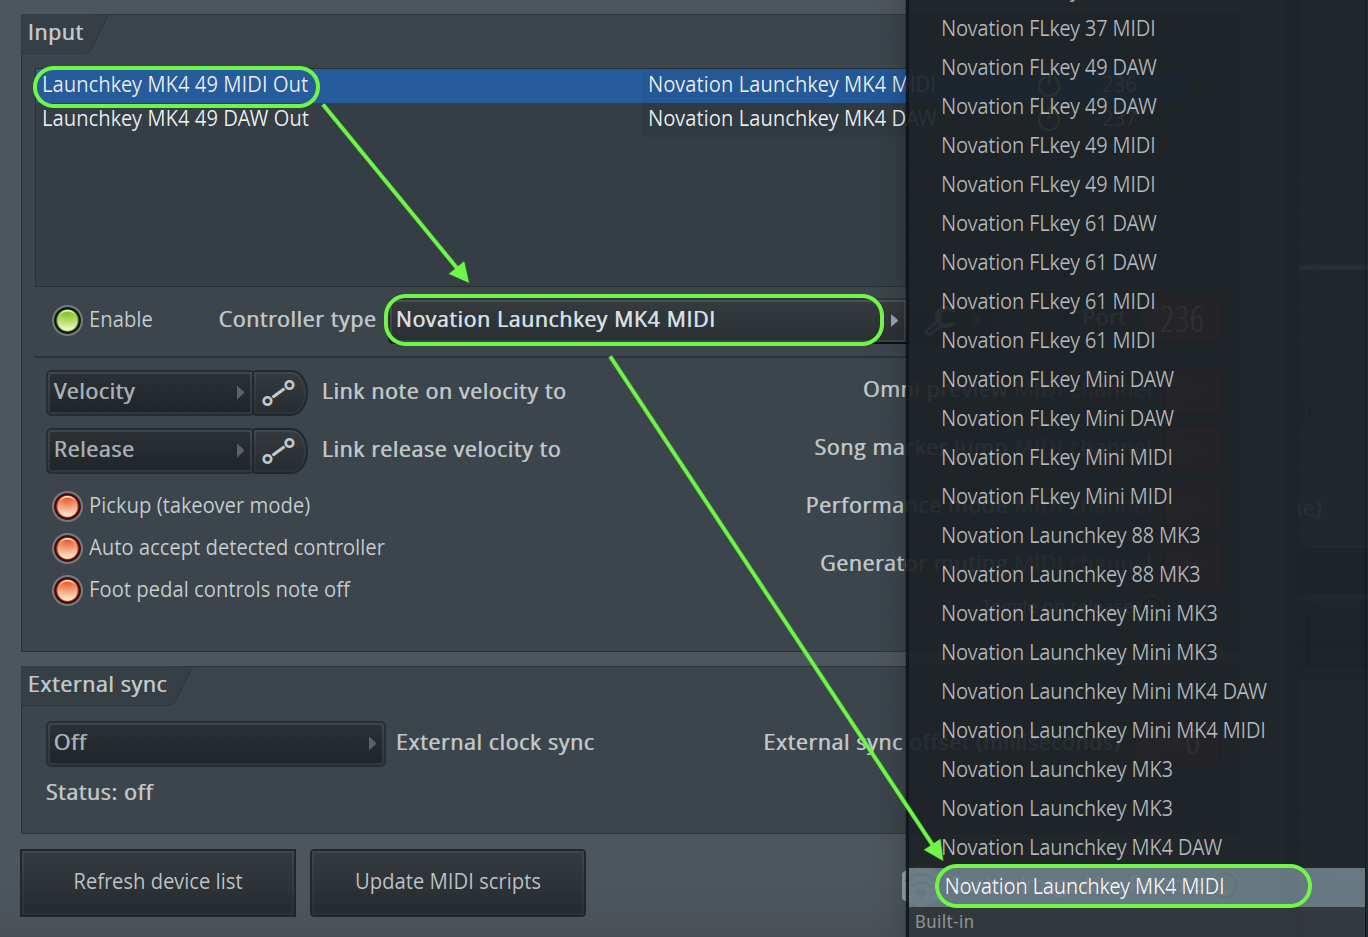Open the Release dropdown
The width and height of the screenshot is (1368, 937).
[149, 450]
